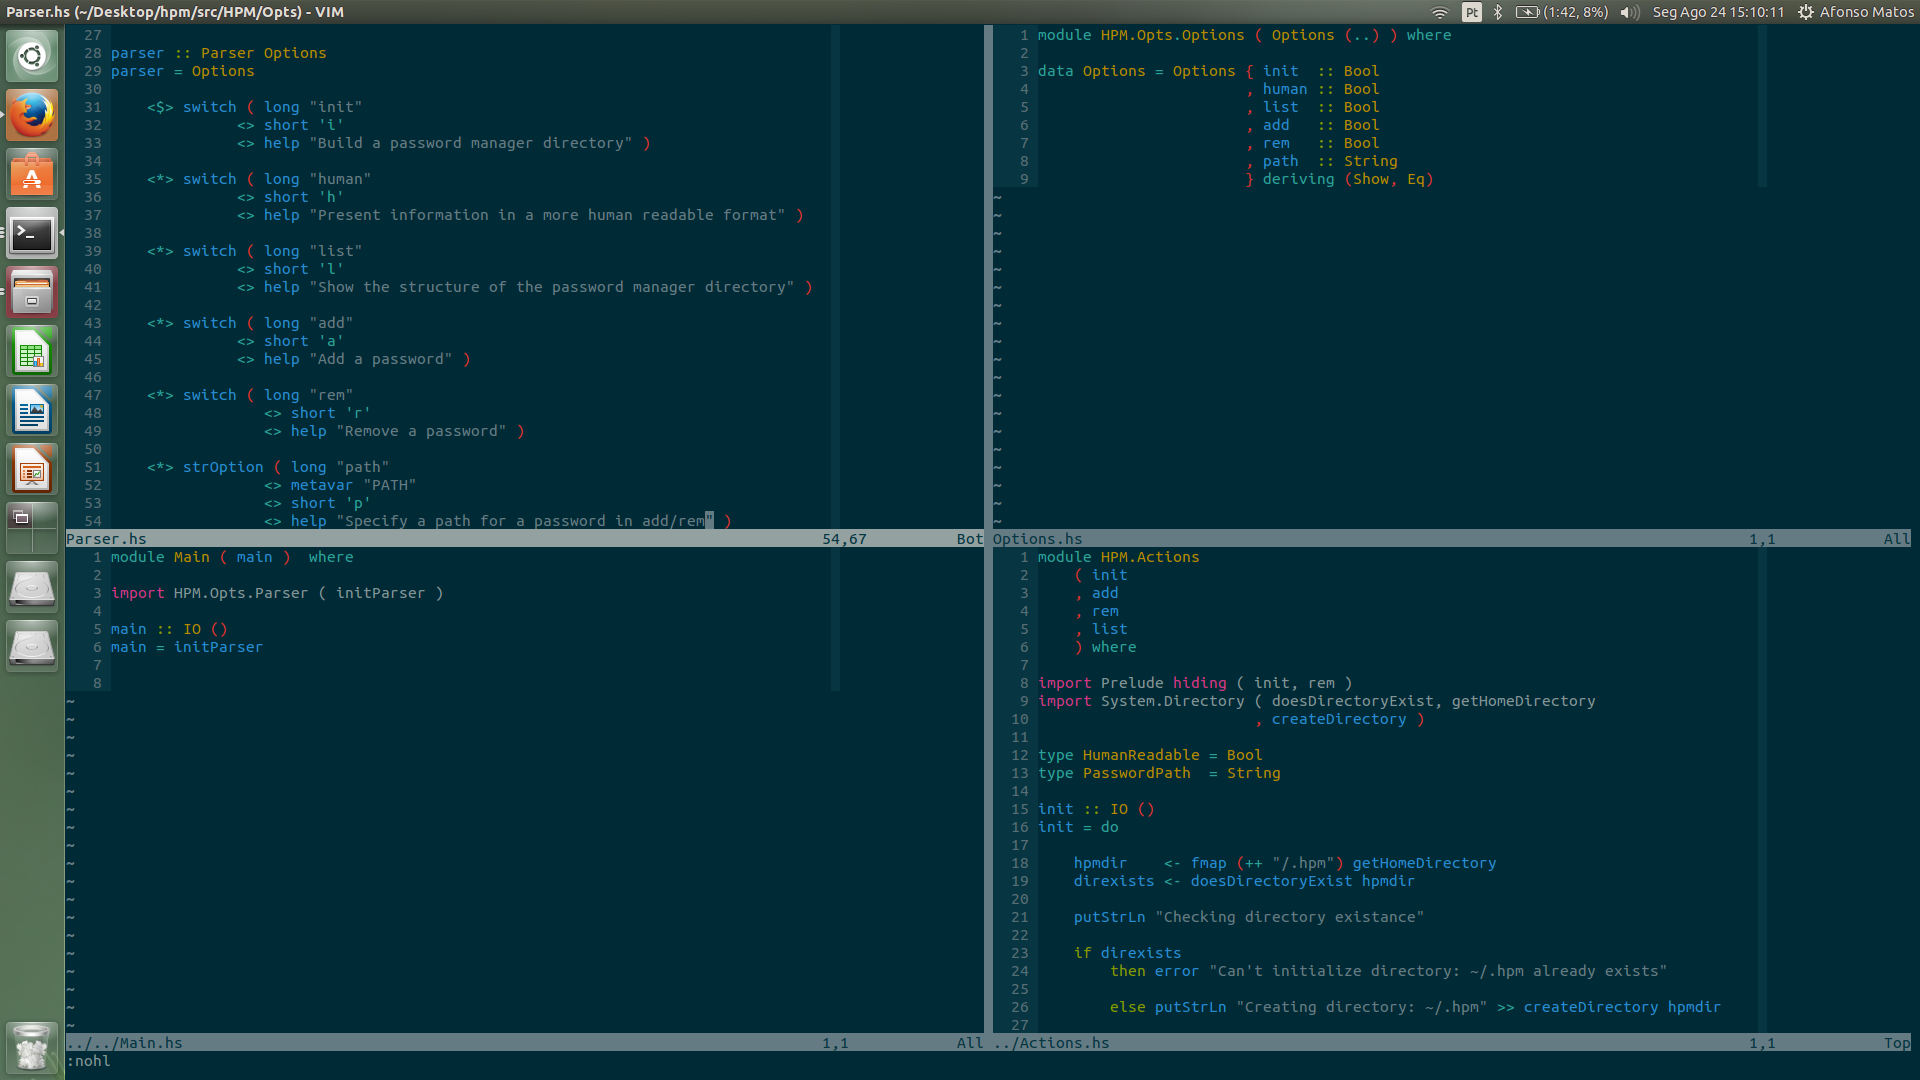Image resolution: width=1920 pixels, height=1080 pixels.
Task: Click the VIM window title text
Action: (x=175, y=12)
